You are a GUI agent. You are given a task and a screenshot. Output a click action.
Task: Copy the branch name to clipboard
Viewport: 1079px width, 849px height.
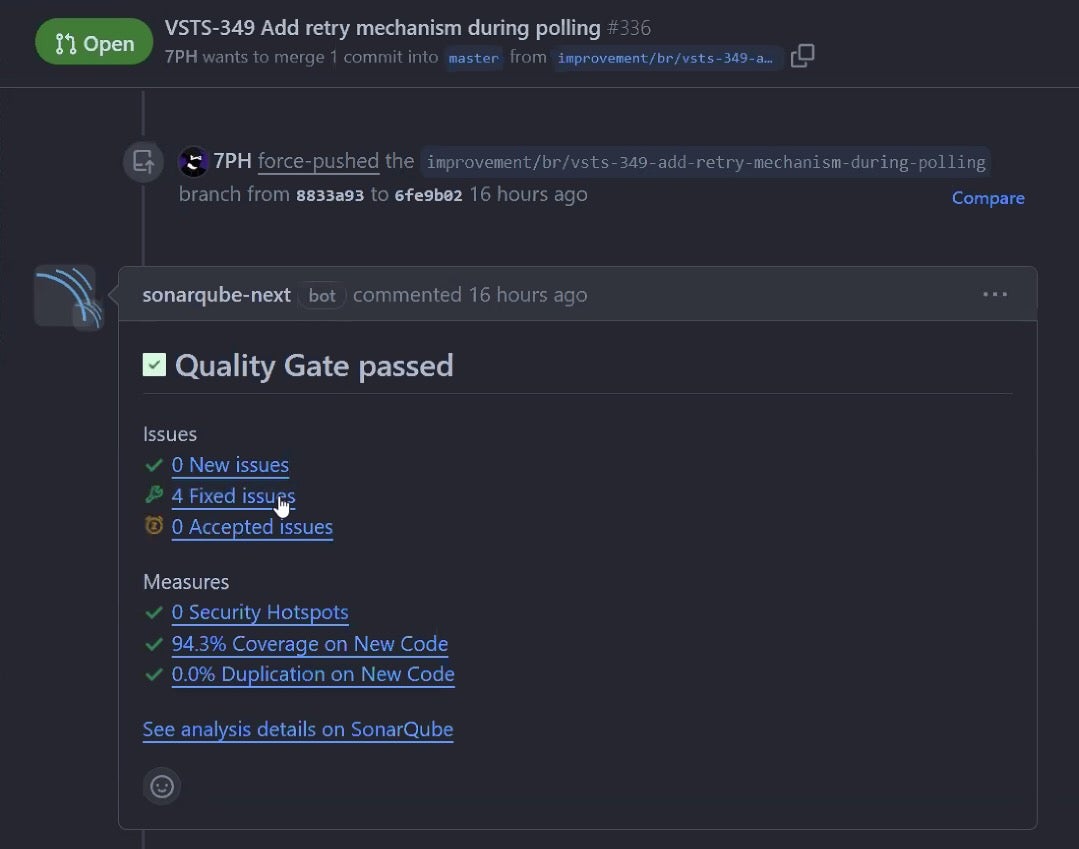click(x=802, y=57)
